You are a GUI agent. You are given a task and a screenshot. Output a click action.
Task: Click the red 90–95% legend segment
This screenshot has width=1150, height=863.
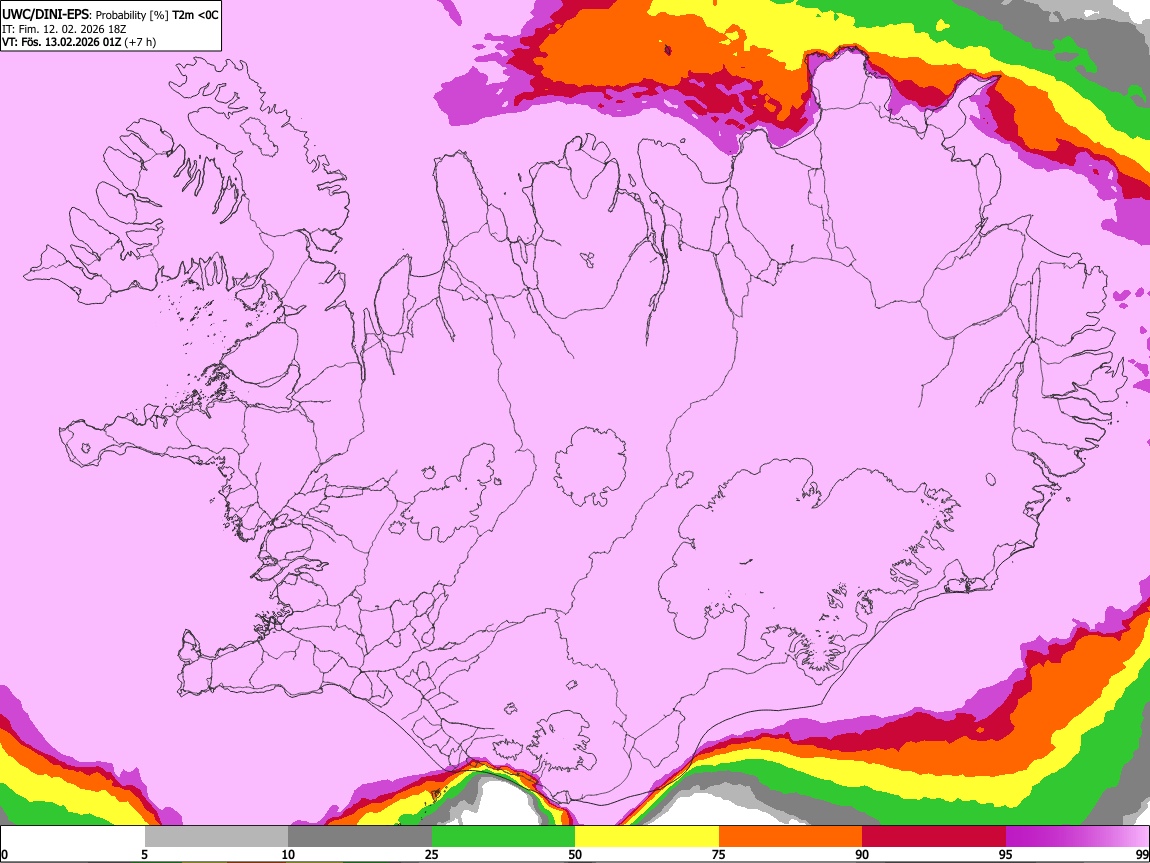(x=934, y=837)
